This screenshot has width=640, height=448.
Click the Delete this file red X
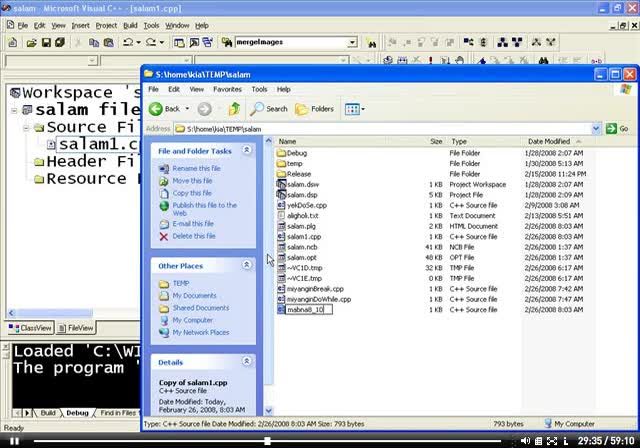(164, 236)
